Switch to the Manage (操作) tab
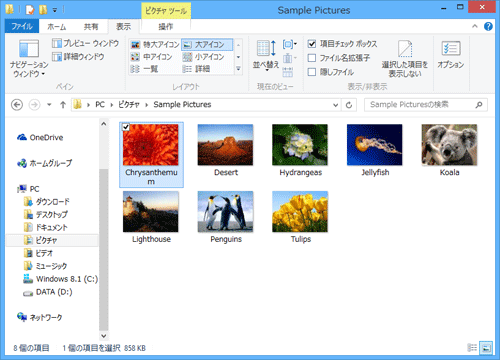This screenshot has width=500, height=360. pyautogui.click(x=166, y=27)
